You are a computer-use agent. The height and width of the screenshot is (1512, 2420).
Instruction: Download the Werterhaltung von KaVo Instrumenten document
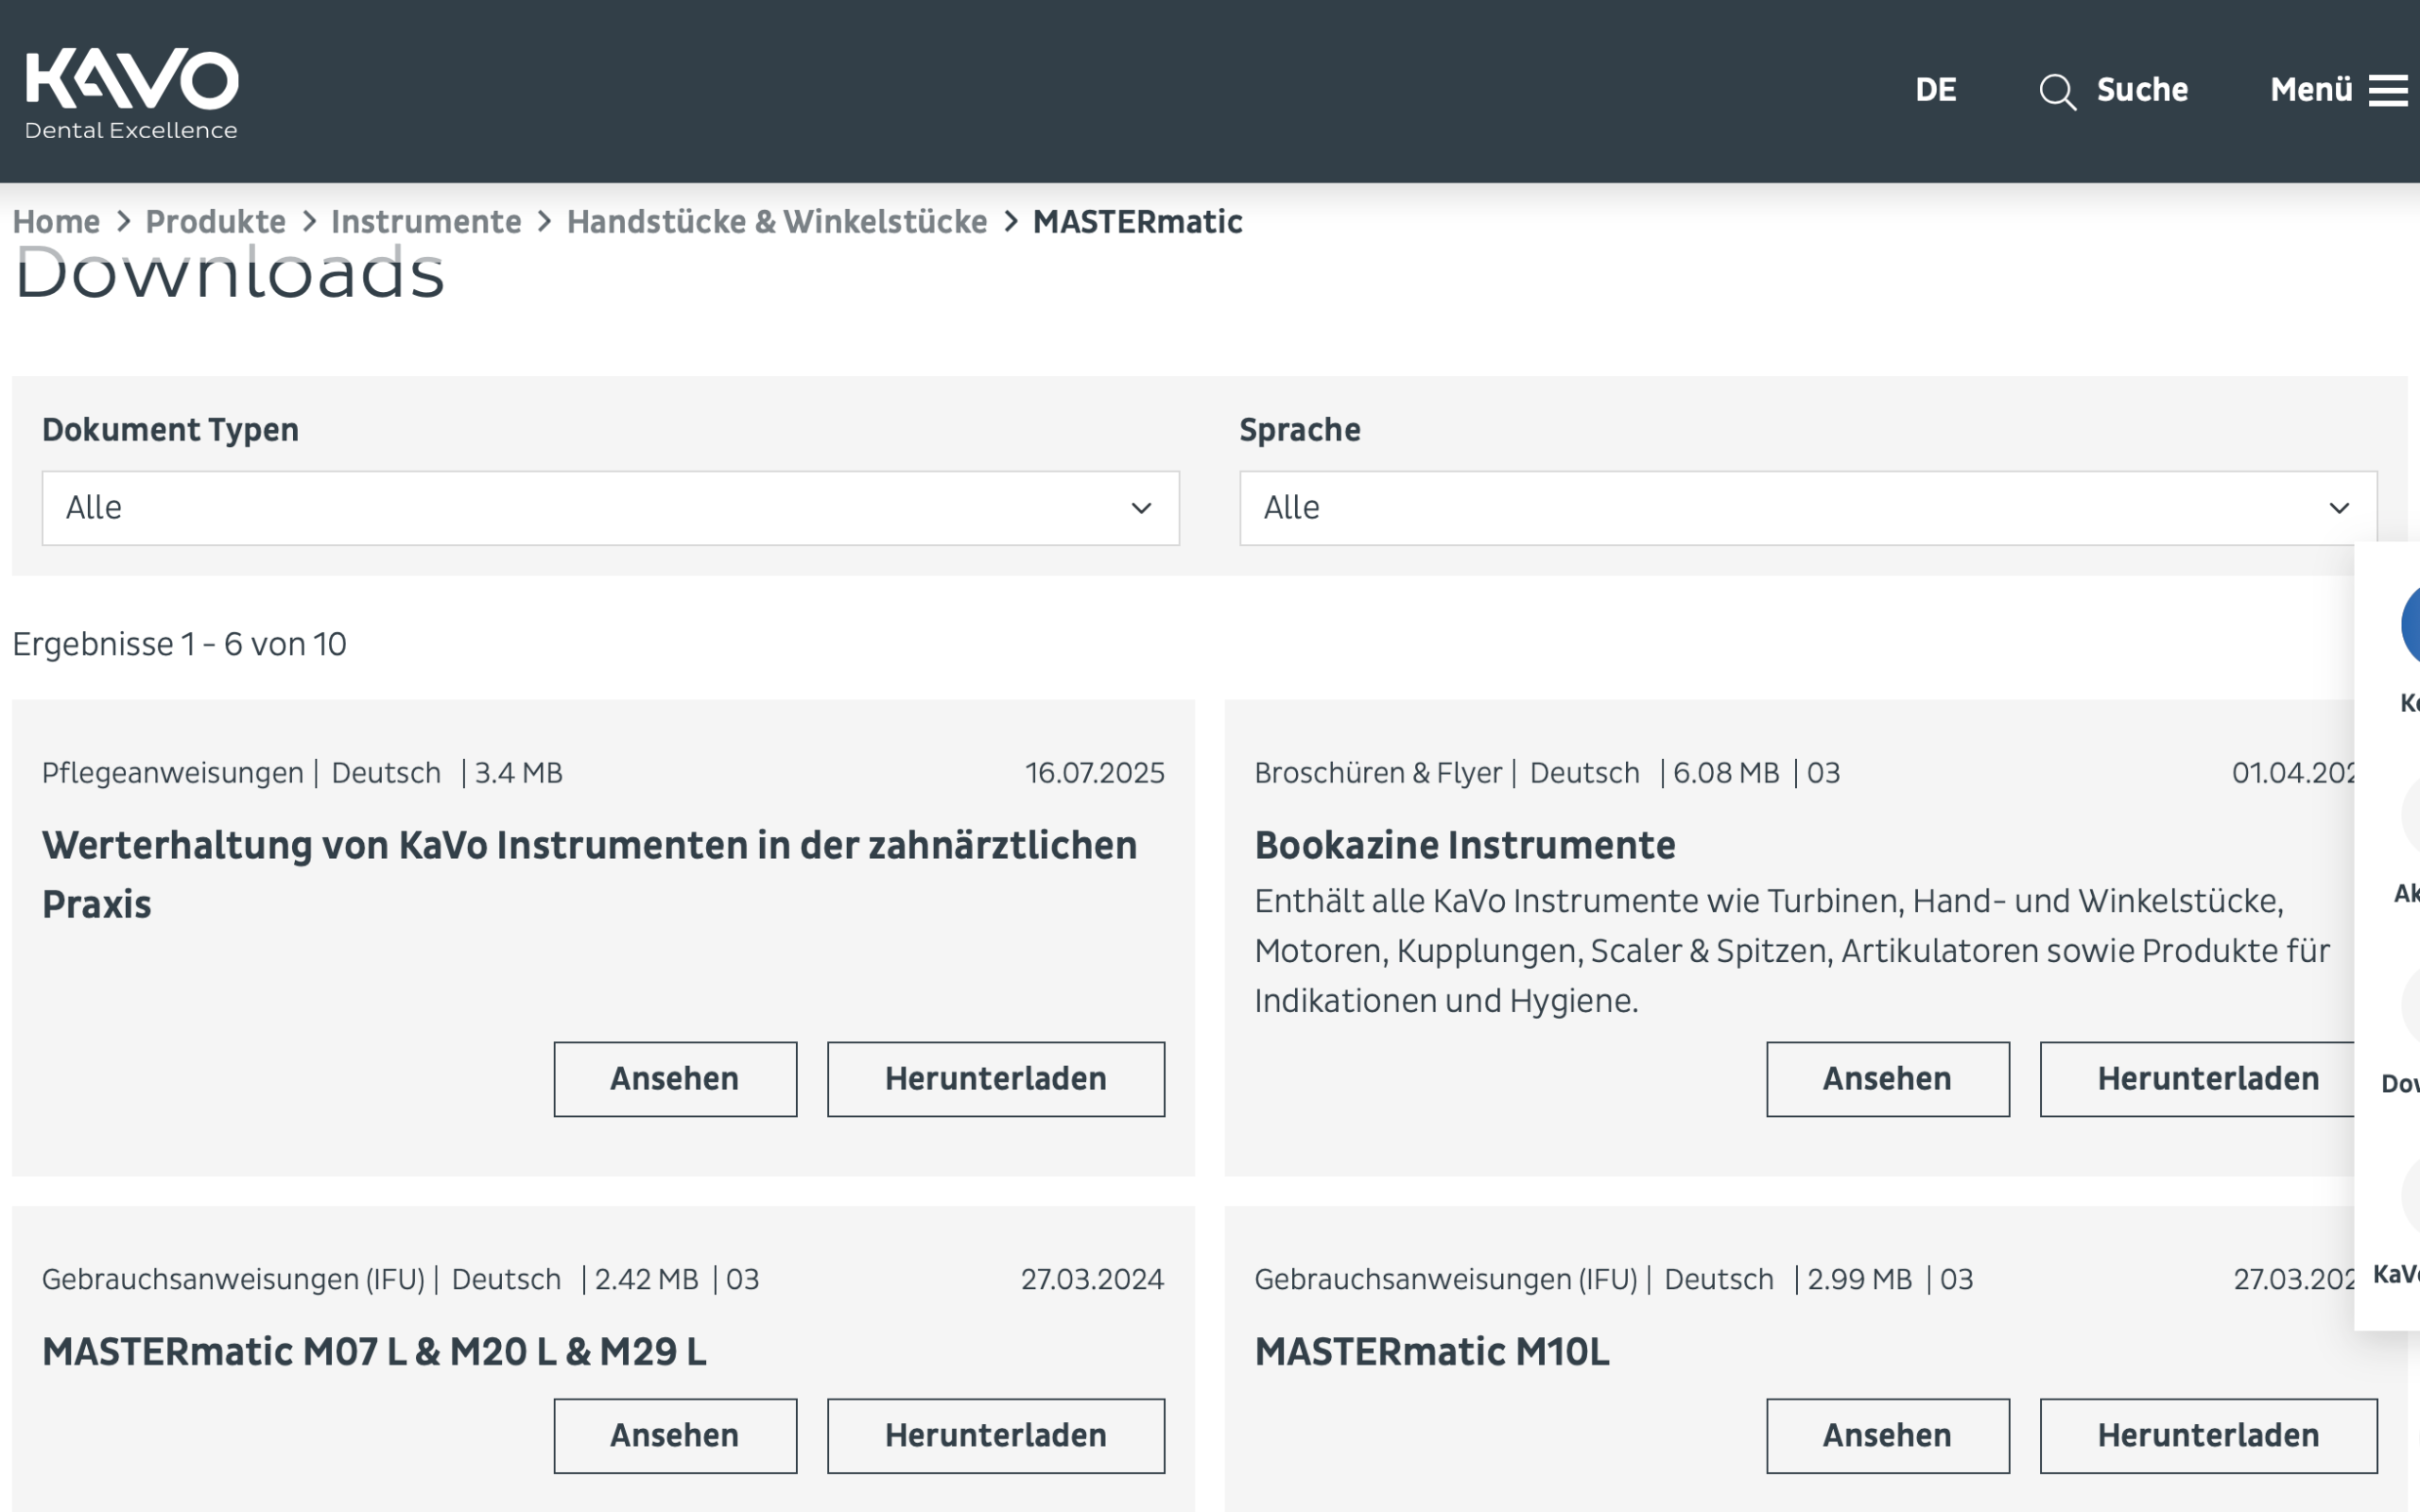point(996,1079)
